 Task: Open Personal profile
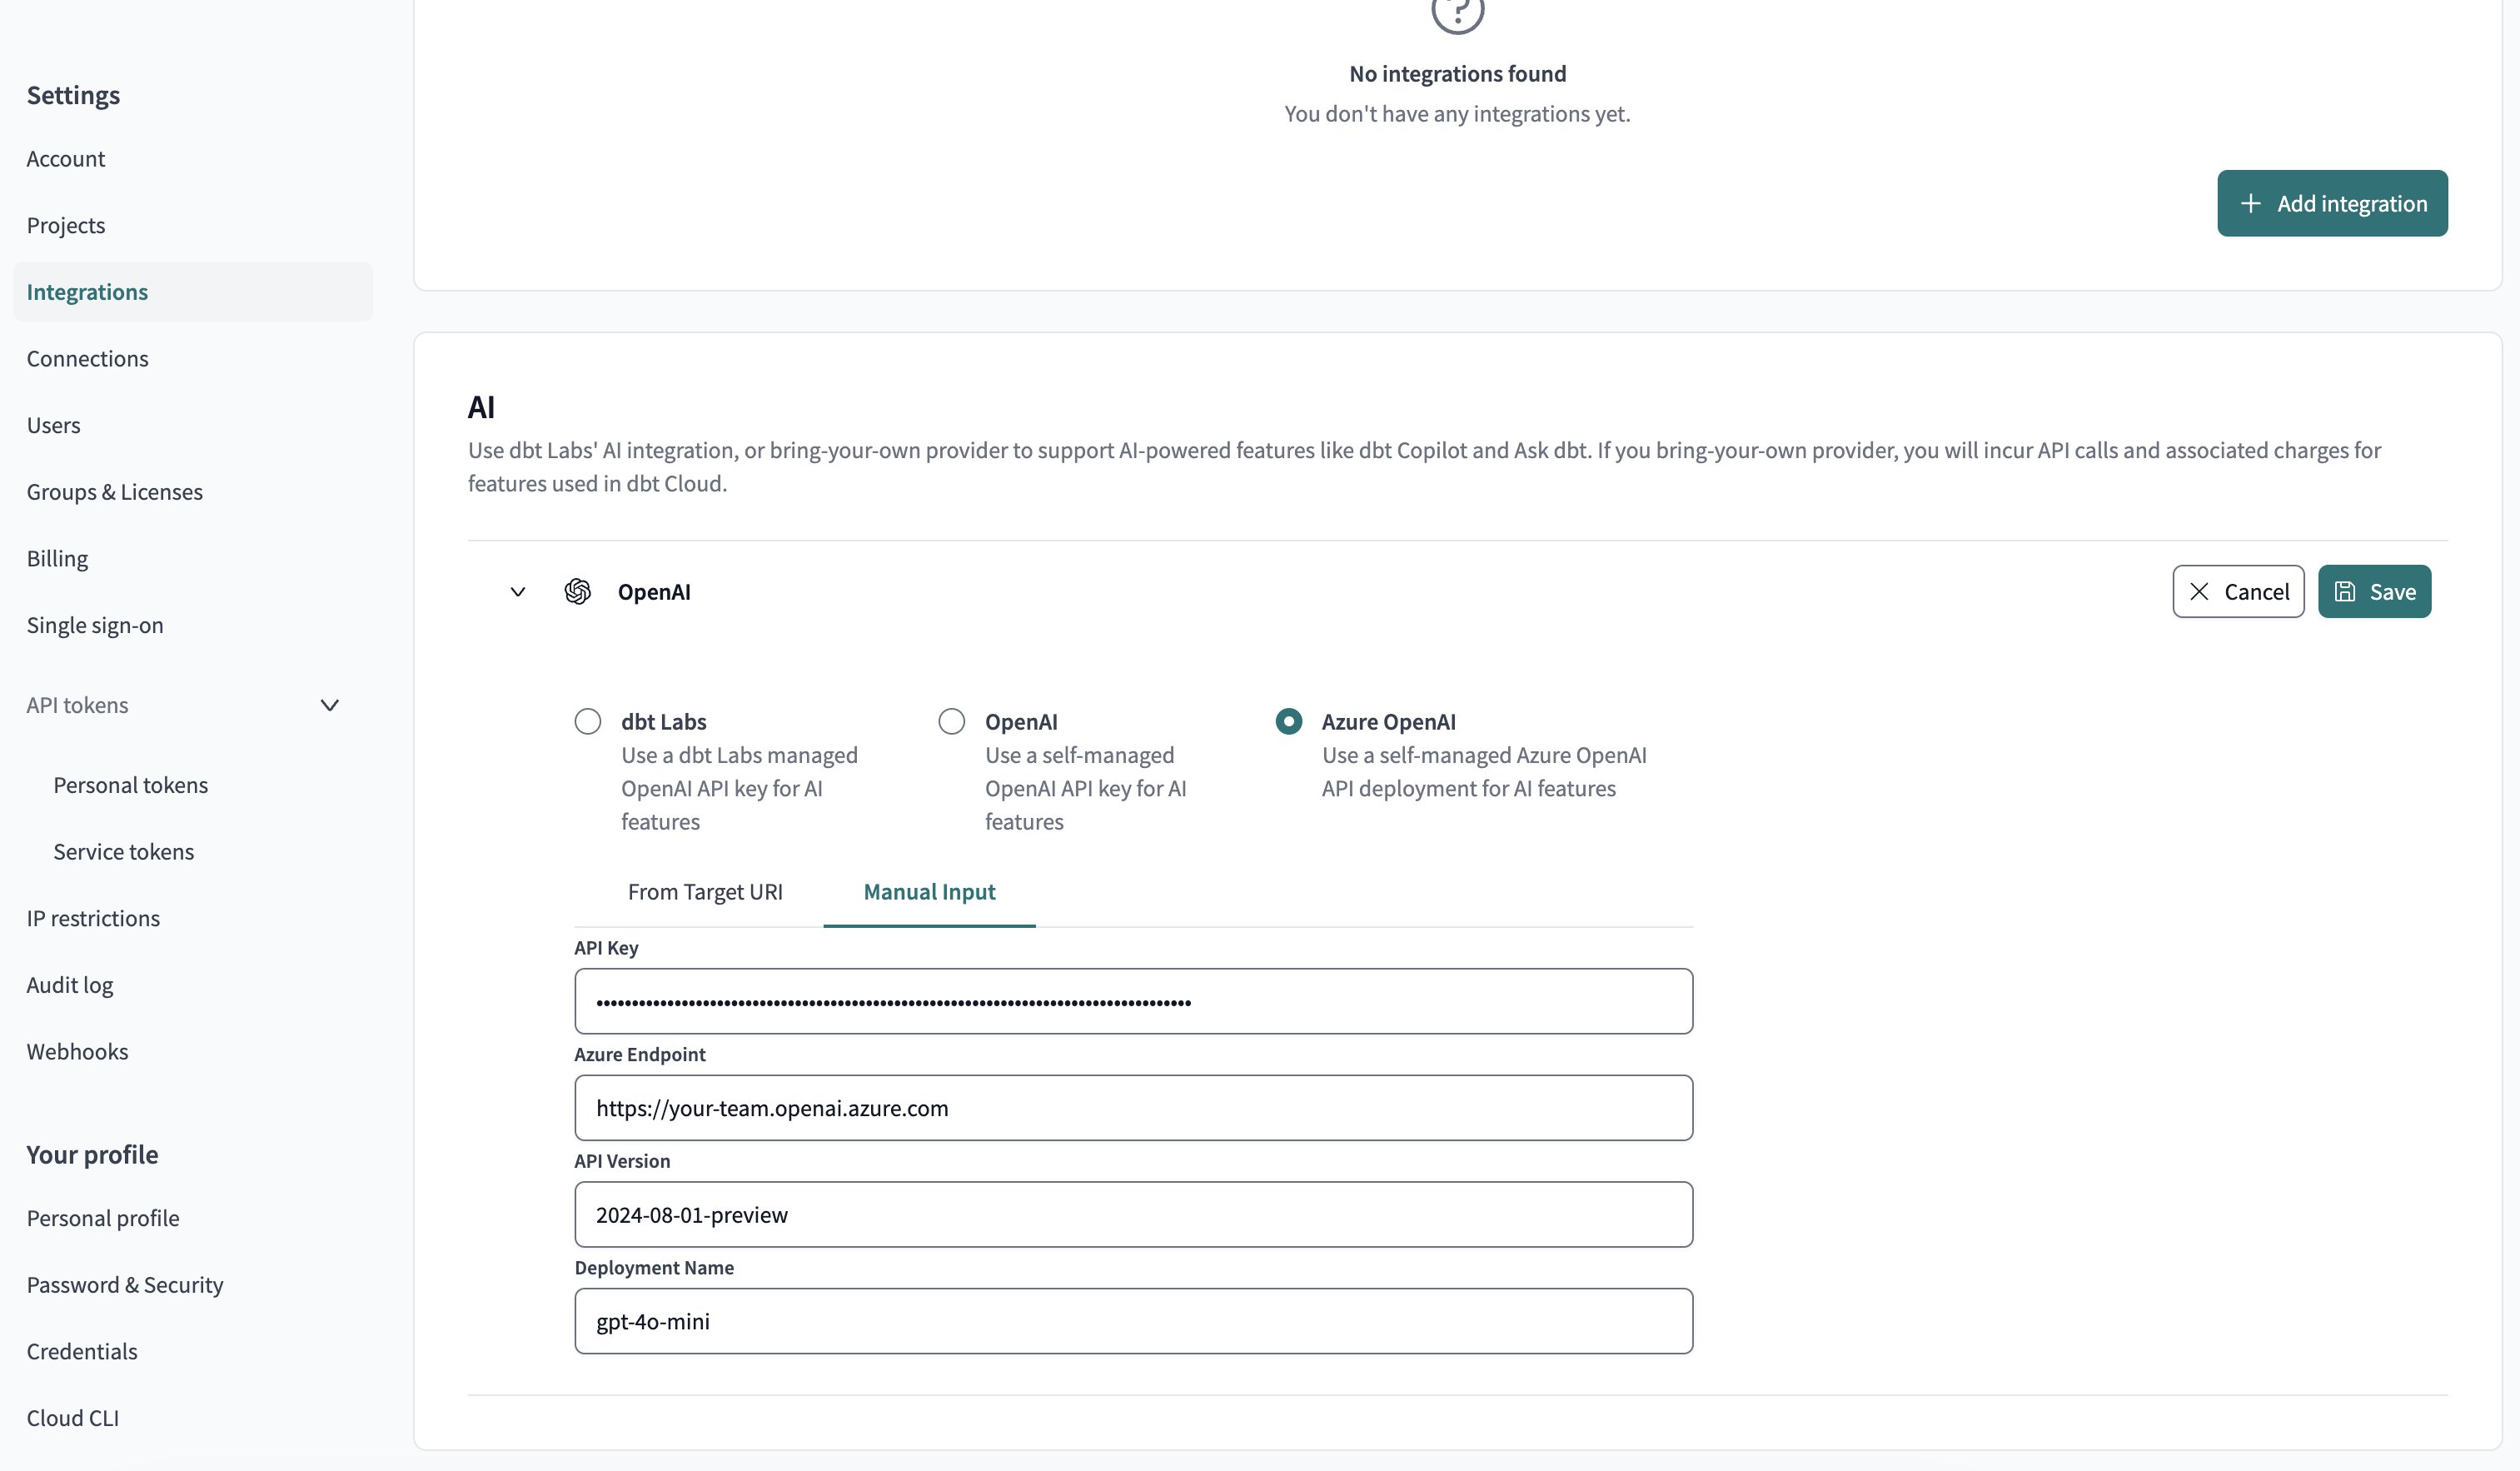103,1218
